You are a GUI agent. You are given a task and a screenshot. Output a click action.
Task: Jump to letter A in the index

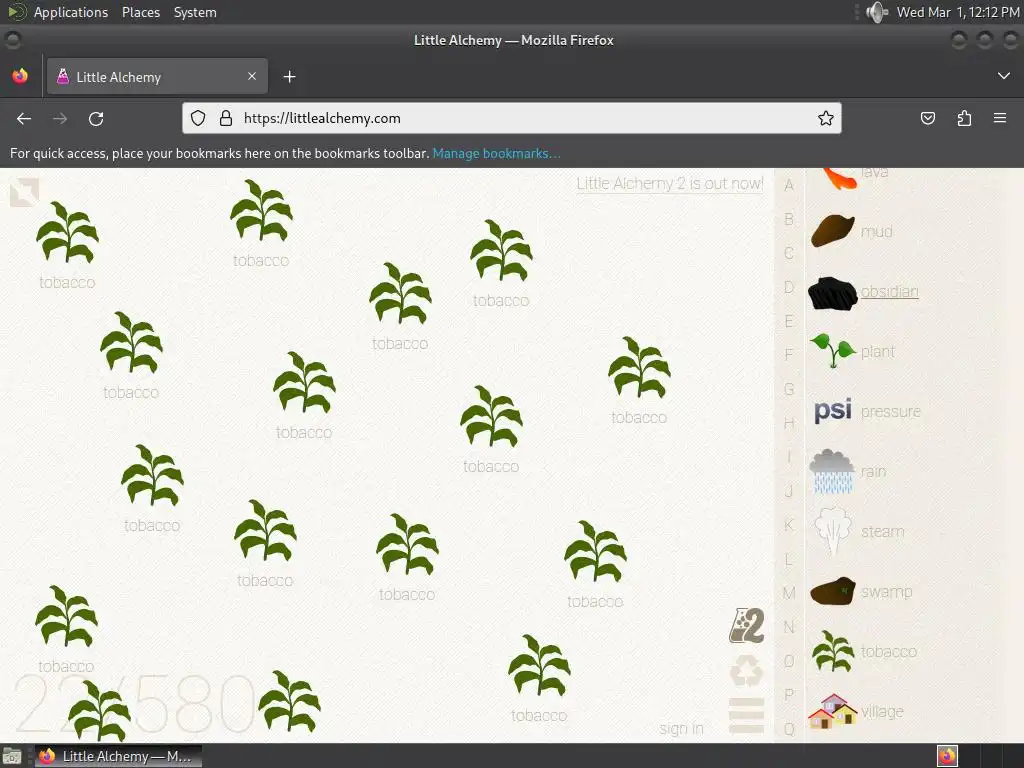click(789, 185)
